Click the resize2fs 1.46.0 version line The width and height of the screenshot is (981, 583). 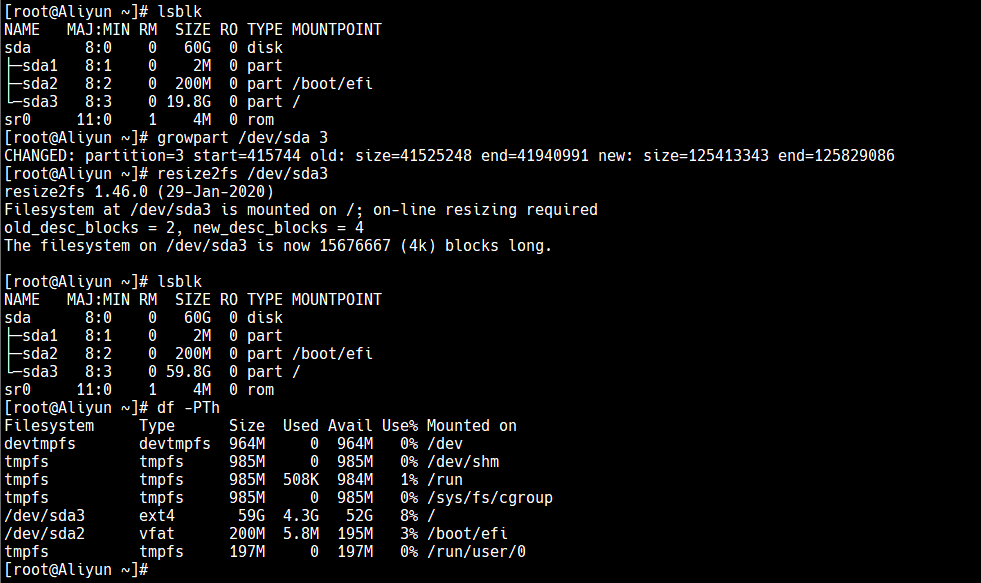139,192
